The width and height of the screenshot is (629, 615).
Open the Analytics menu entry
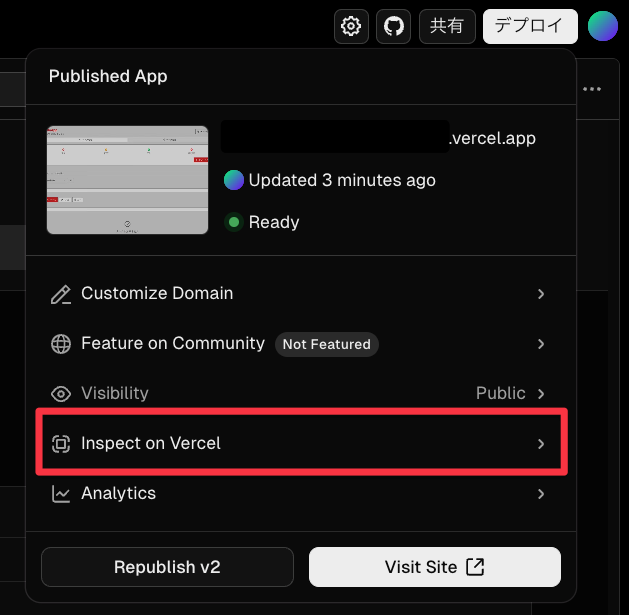pos(301,493)
